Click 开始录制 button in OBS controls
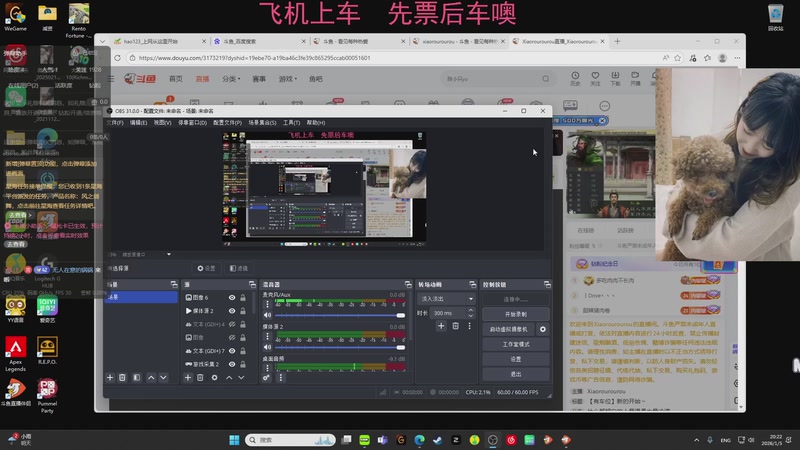Viewport: 800px width, 450px height. point(516,314)
